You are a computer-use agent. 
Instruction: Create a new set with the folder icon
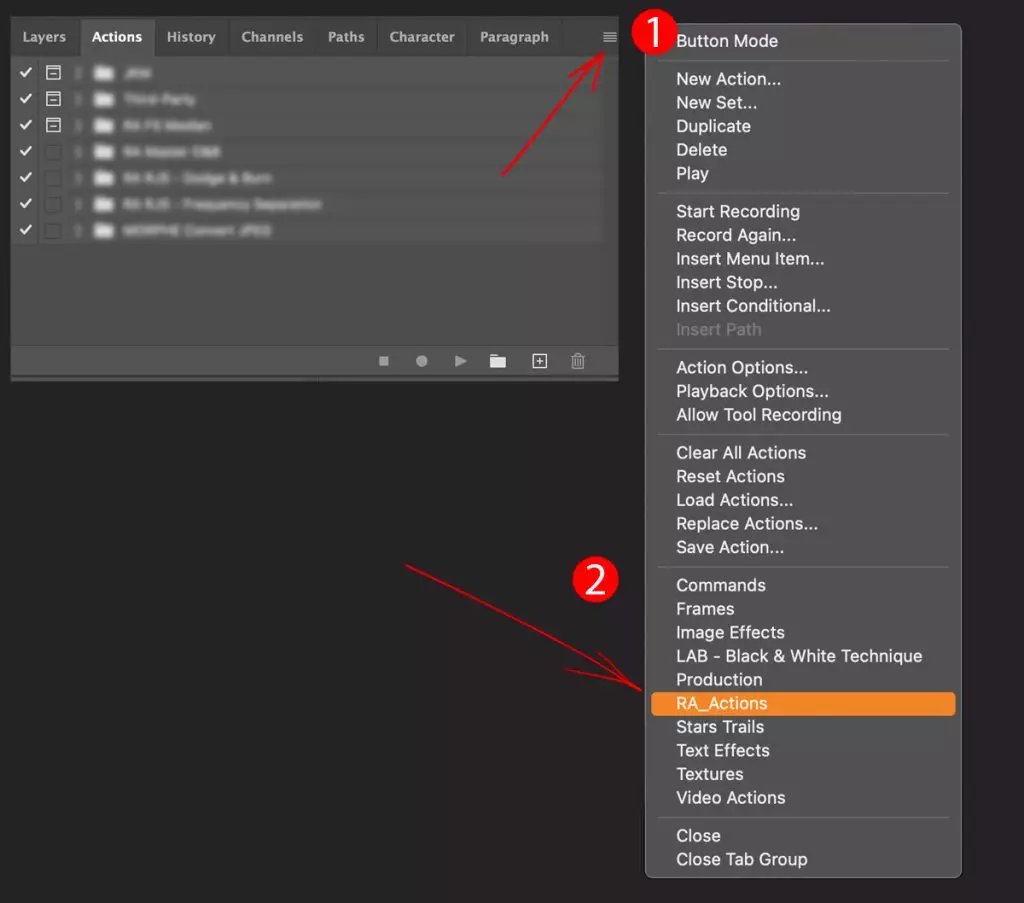pos(498,361)
